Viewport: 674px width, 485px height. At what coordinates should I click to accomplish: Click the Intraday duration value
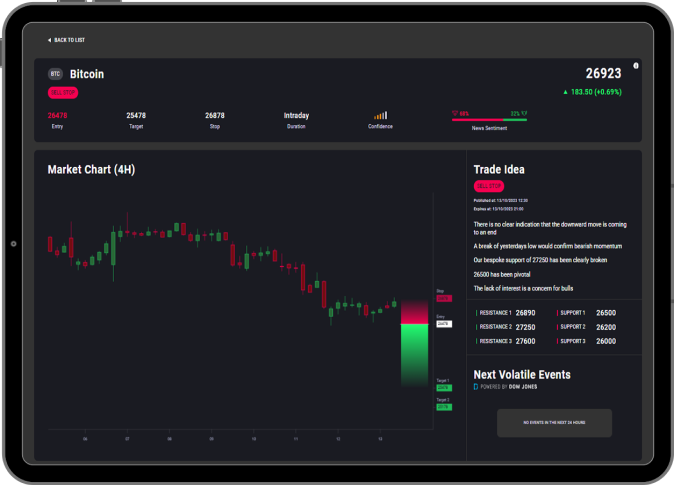coord(296,116)
